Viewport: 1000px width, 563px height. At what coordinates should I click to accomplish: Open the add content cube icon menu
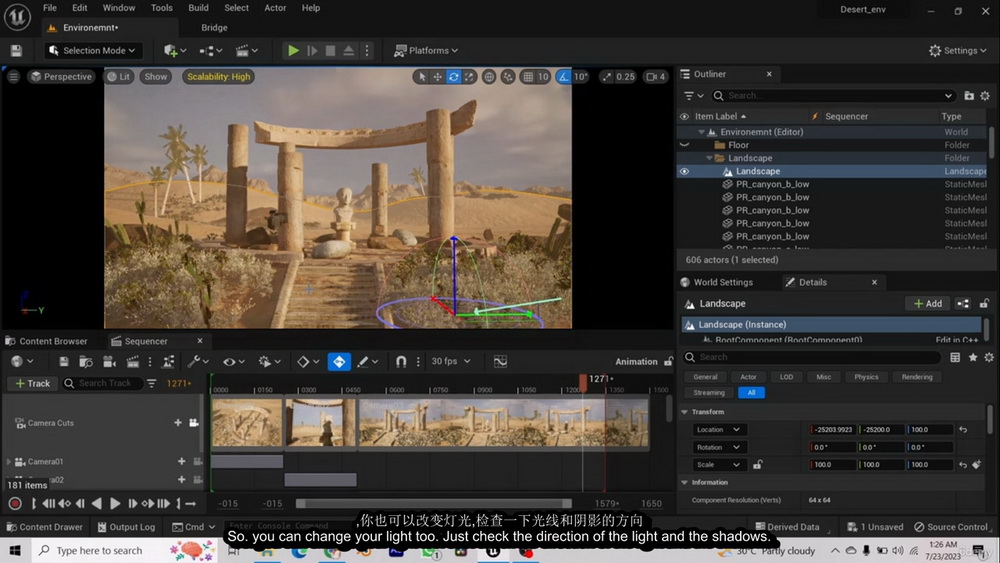click(175, 50)
